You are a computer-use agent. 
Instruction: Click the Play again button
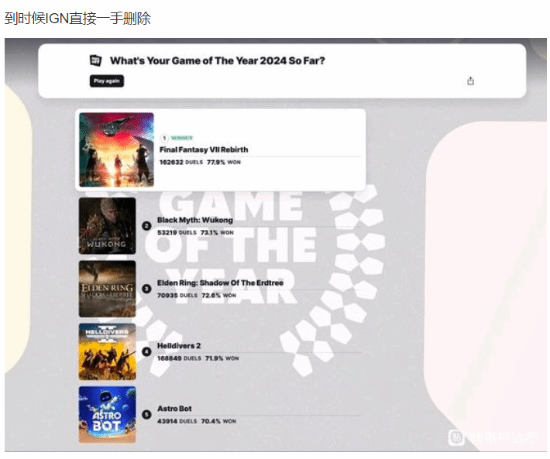click(107, 81)
